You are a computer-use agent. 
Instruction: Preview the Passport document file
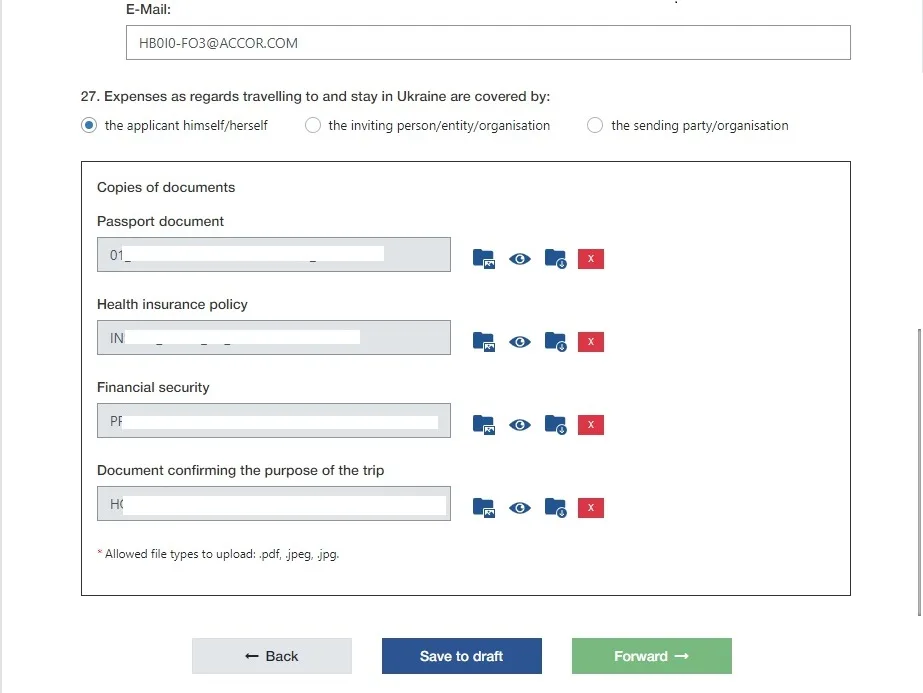pyautogui.click(x=519, y=259)
